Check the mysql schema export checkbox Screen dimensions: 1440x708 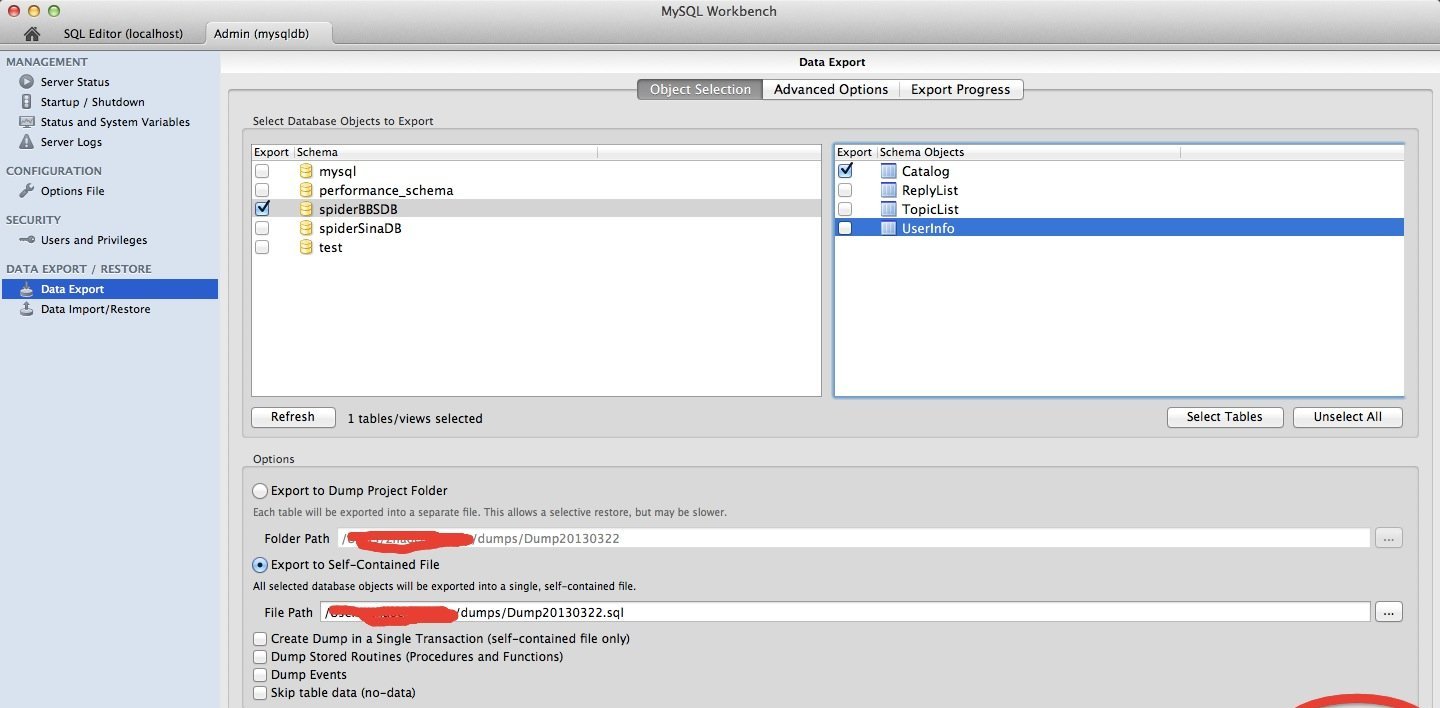[x=262, y=171]
